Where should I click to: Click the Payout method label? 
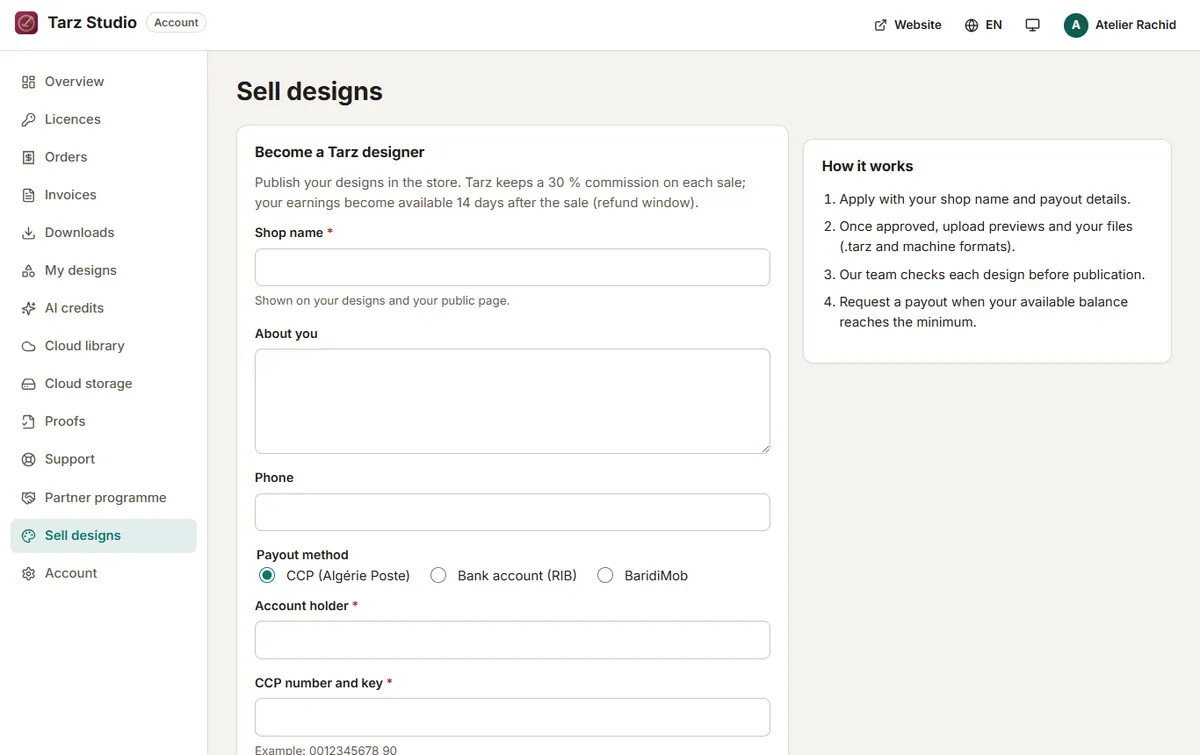pyautogui.click(x=303, y=555)
